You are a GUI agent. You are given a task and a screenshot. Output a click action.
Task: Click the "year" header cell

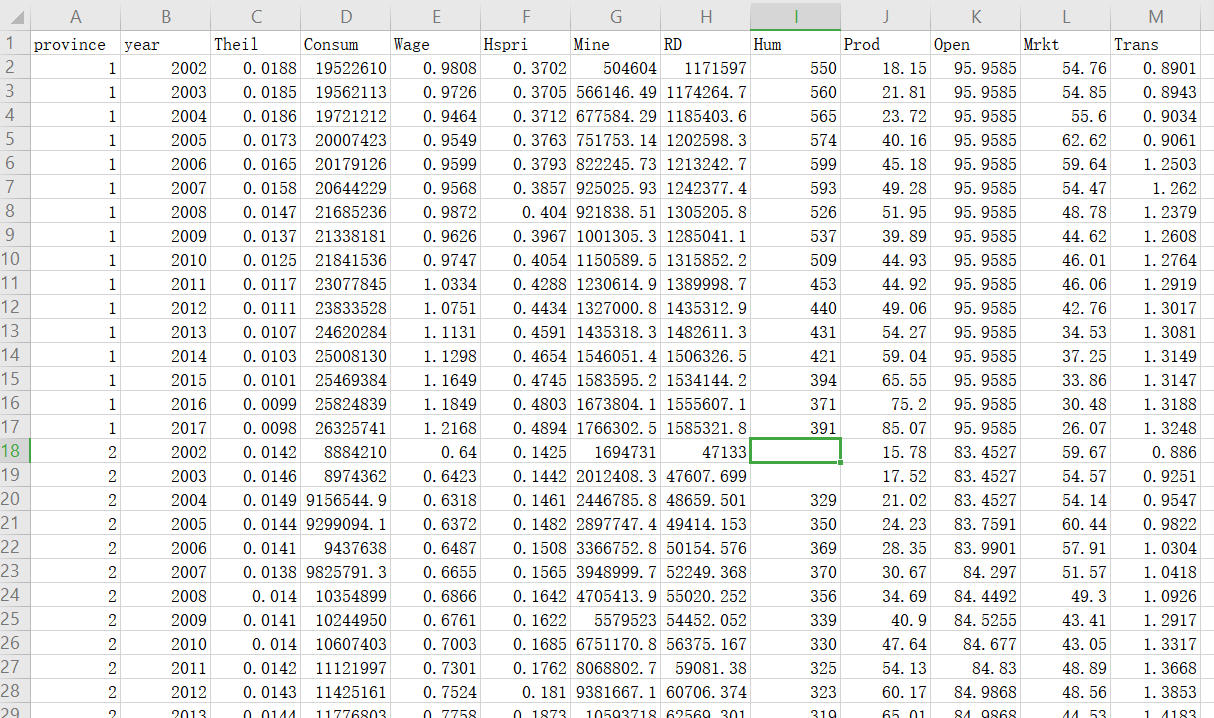[x=166, y=44]
